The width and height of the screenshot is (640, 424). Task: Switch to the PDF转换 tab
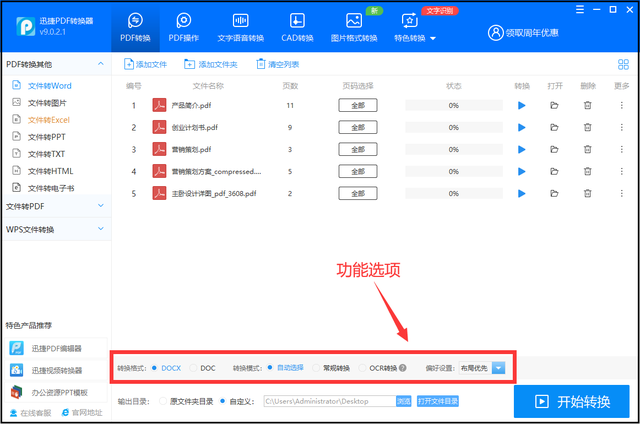pyautogui.click(x=135, y=27)
